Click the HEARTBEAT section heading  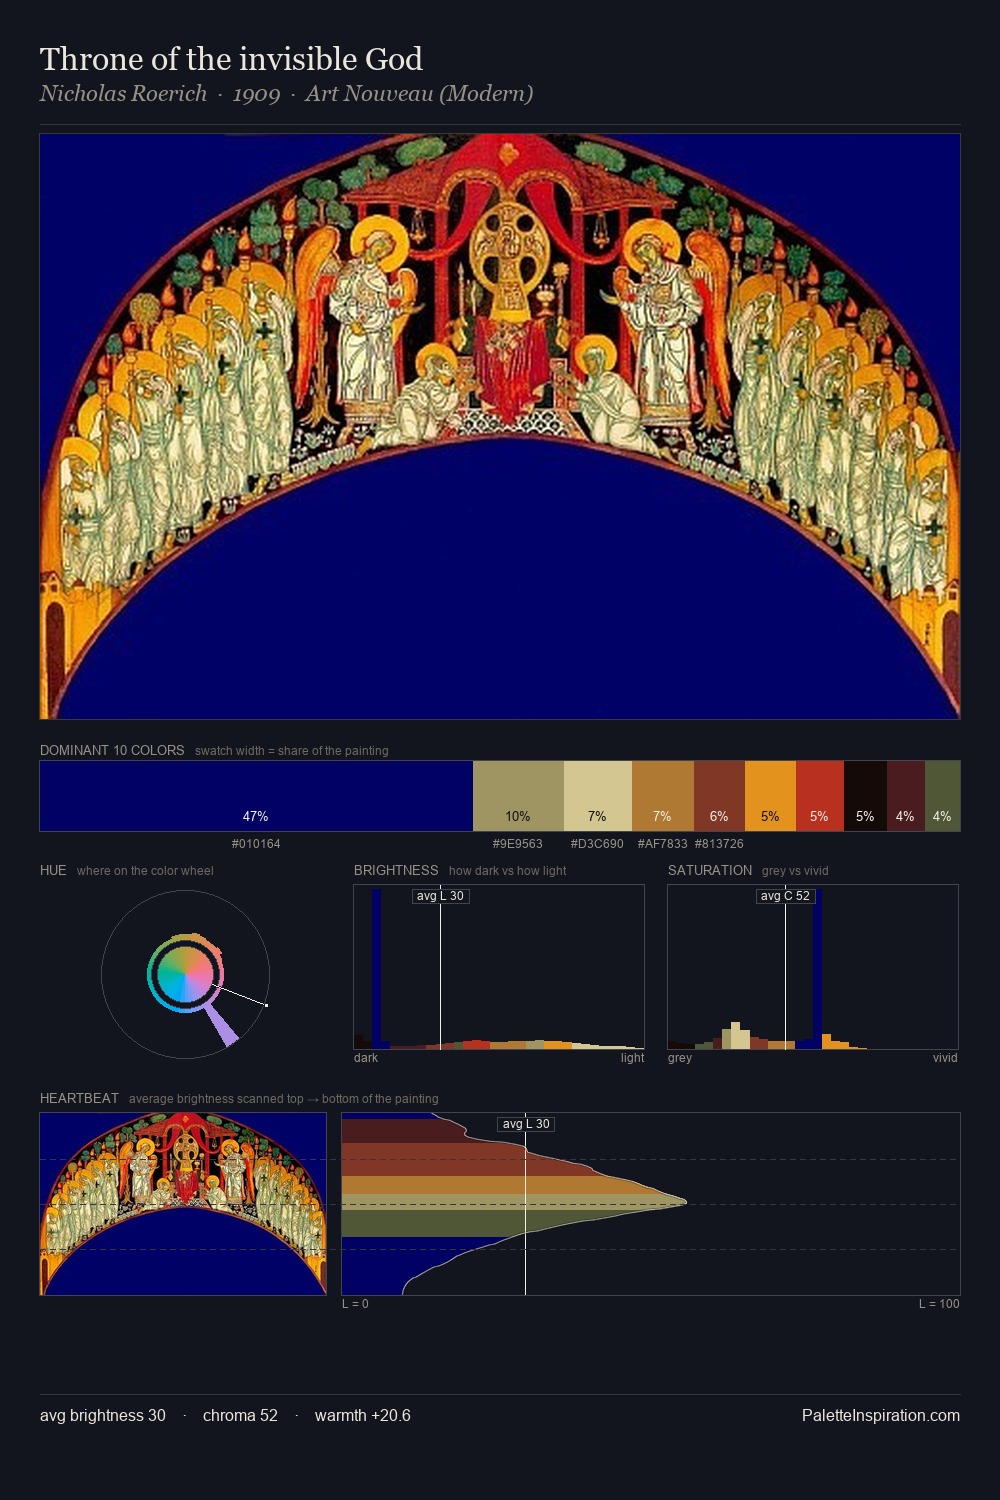pos(79,1098)
